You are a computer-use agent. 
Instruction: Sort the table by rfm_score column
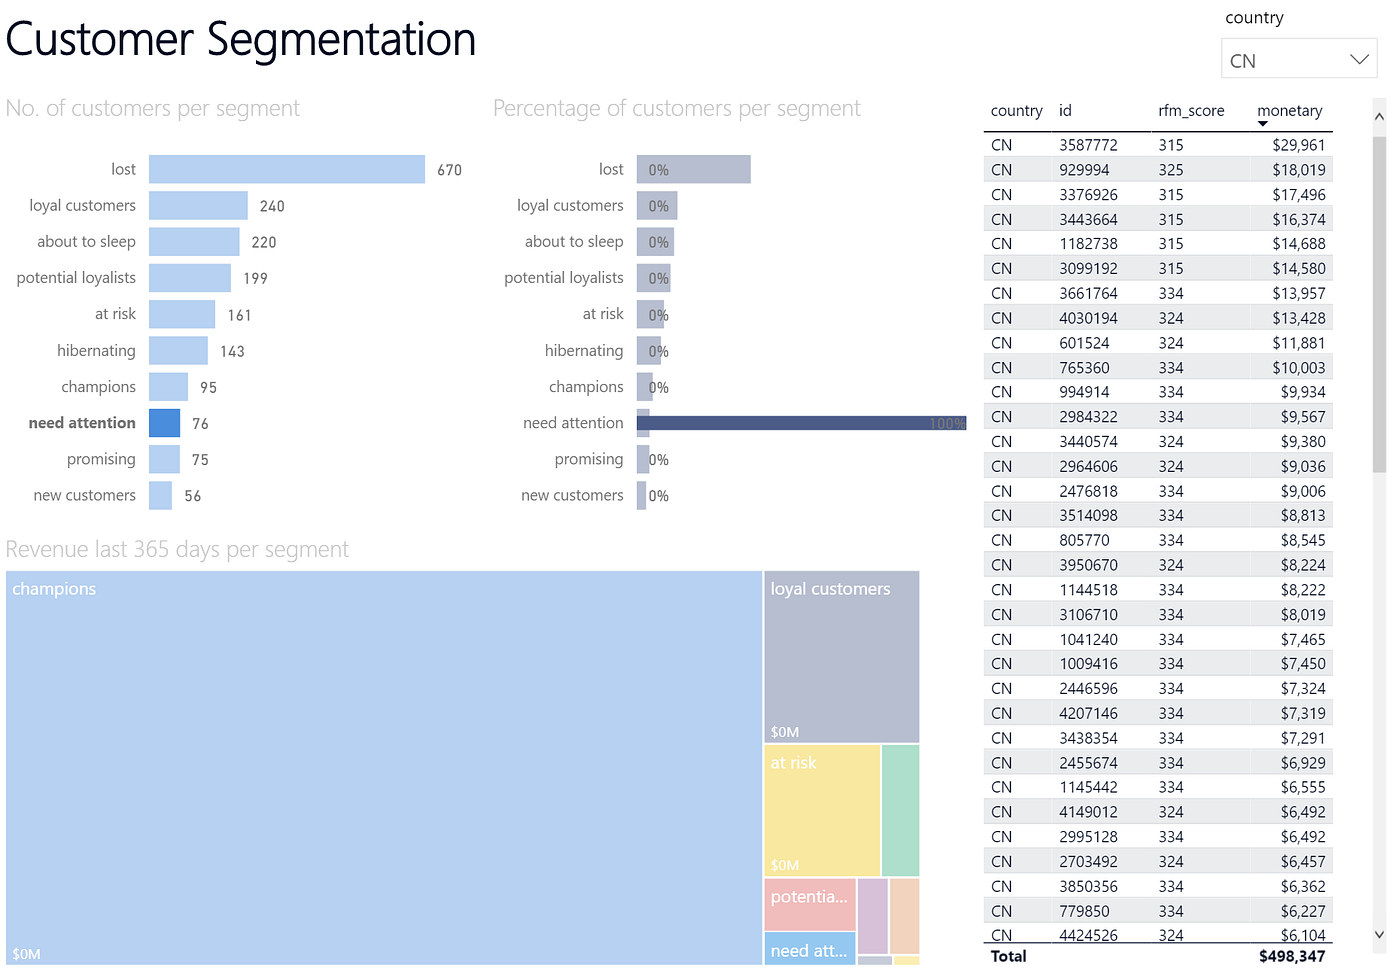click(x=1191, y=111)
